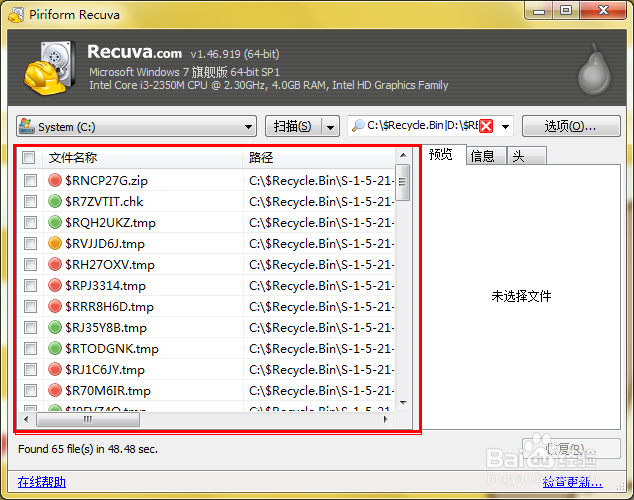Viewport: 634px width, 500px height.
Task: Select the file name $RNCP27G.zip
Action: 106,180
